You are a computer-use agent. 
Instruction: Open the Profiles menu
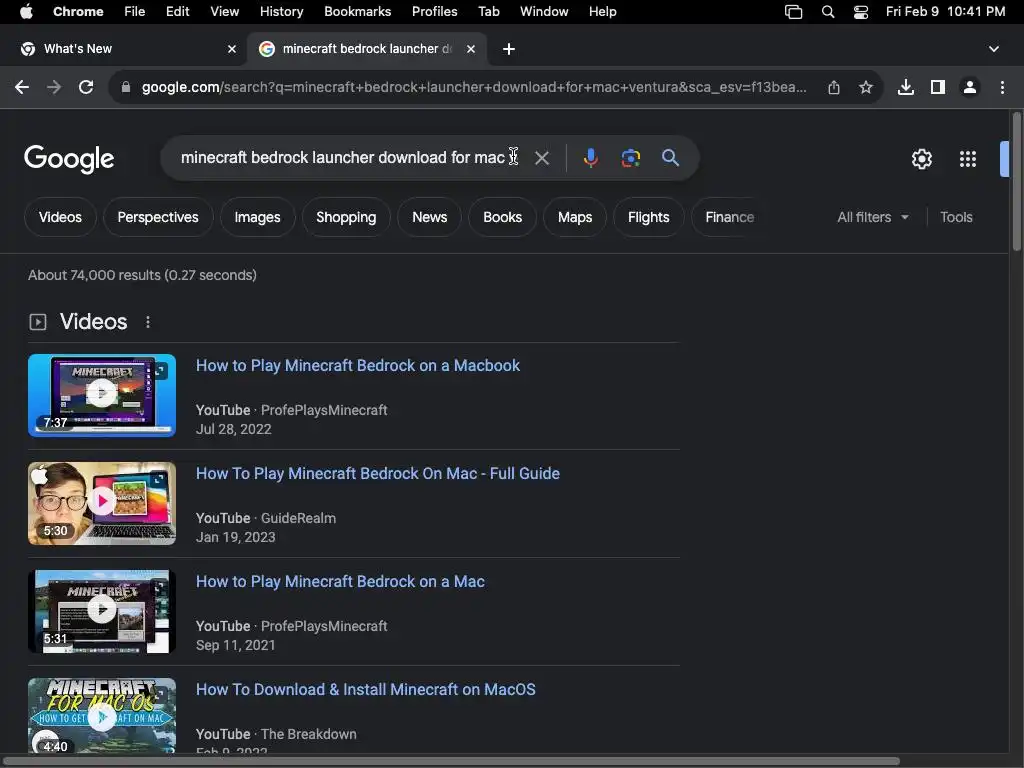[434, 12]
